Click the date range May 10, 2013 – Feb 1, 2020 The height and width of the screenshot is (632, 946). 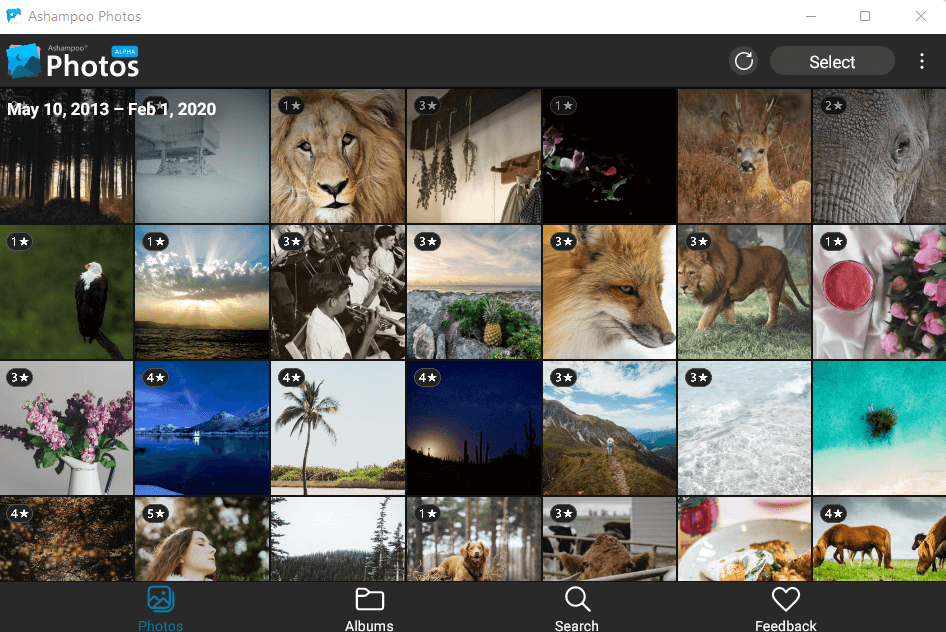coord(112,109)
